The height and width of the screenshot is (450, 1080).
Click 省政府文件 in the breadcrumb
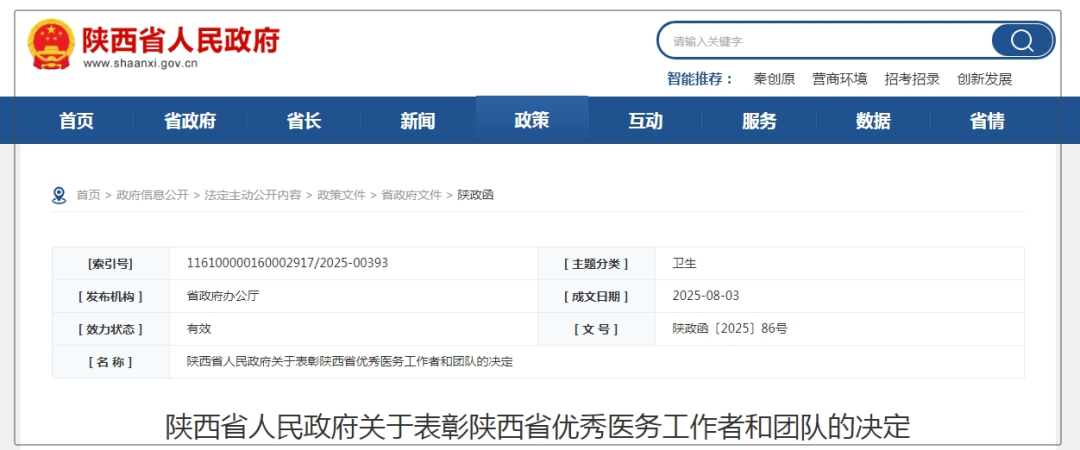411,195
